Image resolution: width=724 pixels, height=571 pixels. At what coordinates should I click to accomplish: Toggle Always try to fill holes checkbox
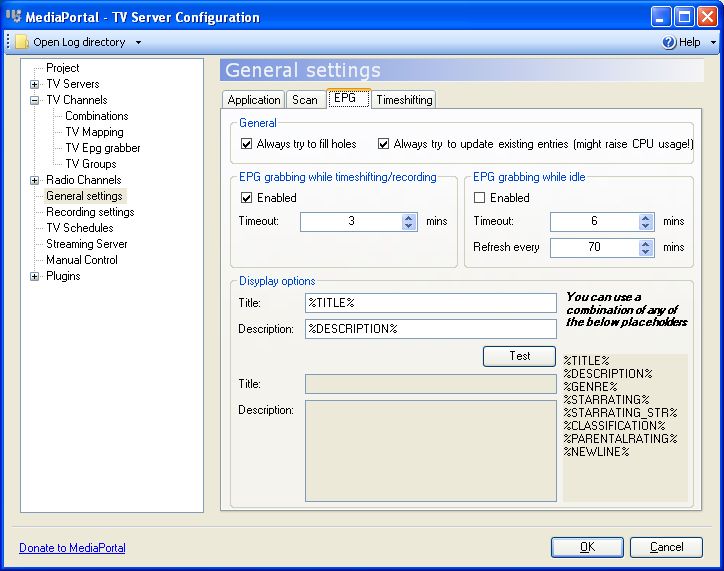coord(247,144)
